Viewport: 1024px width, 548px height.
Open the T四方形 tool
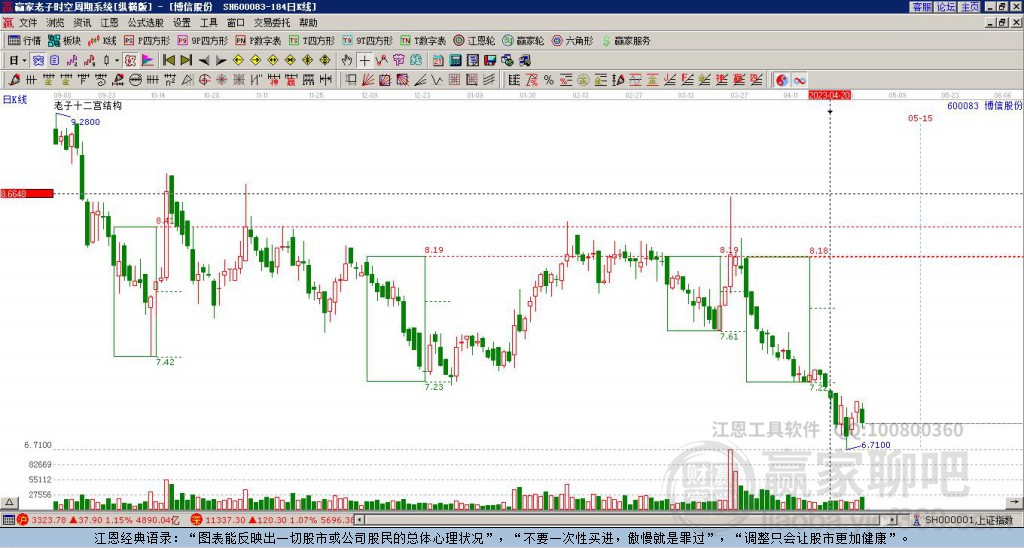[312, 40]
